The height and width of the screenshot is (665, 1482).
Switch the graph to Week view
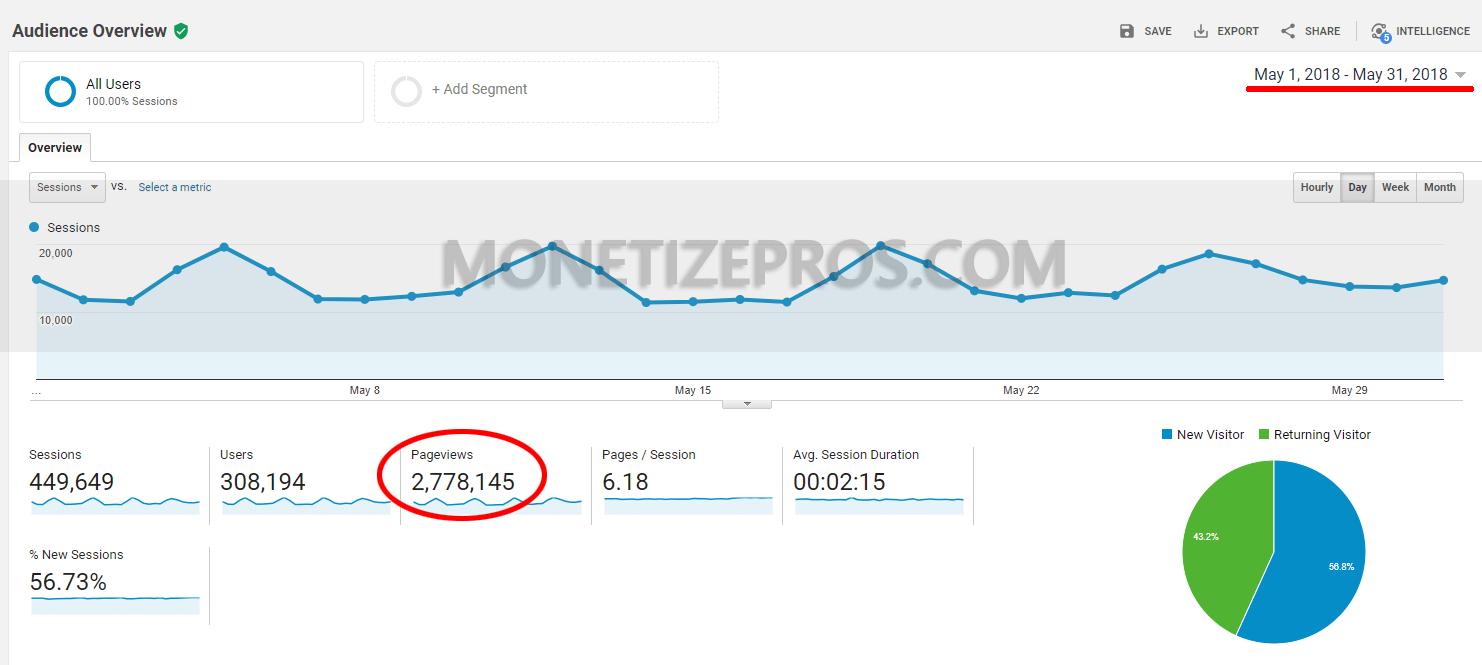(1395, 187)
